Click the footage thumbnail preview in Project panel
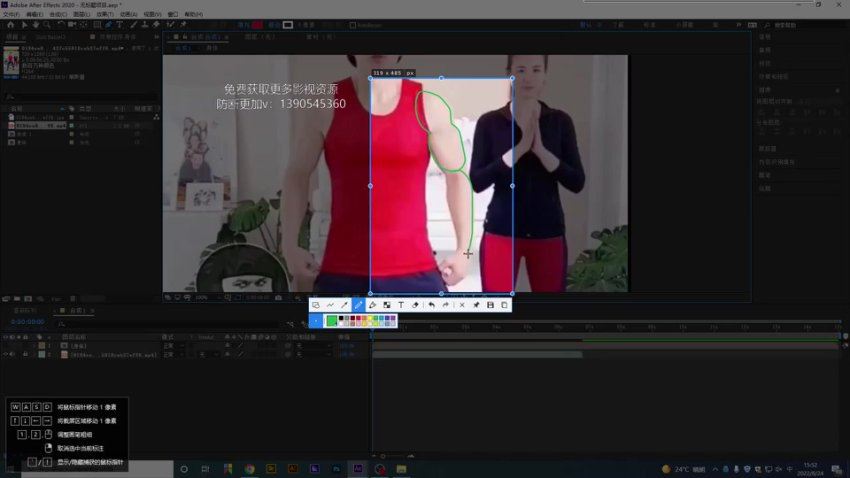 point(11,61)
